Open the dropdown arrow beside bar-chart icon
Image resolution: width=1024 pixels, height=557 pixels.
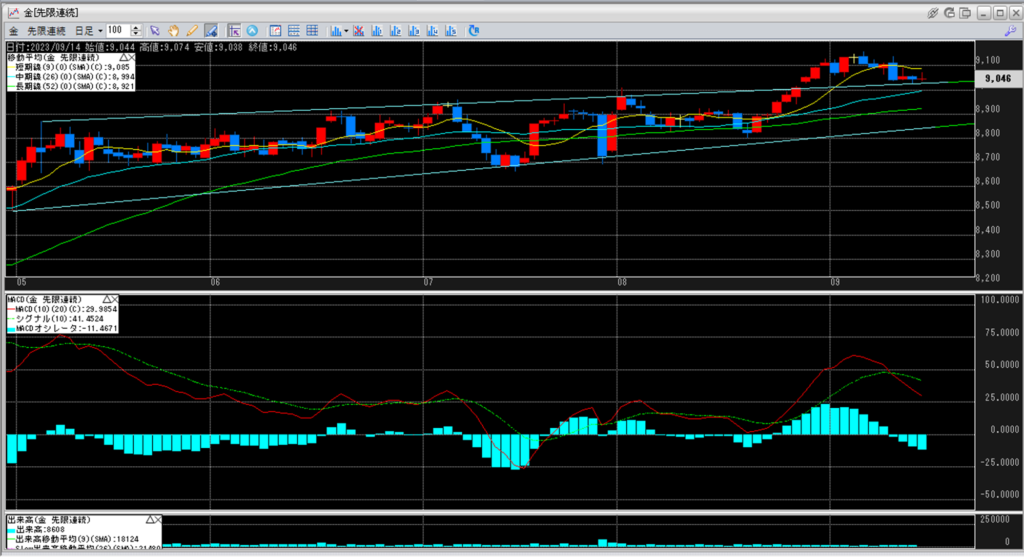pyautogui.click(x=346, y=31)
